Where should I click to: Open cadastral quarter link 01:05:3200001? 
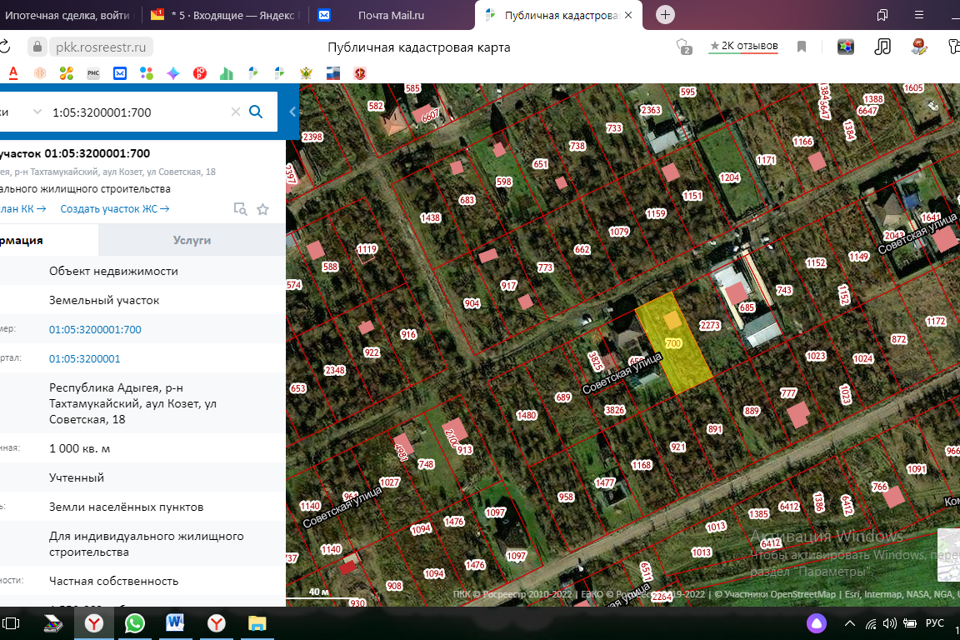click(x=84, y=359)
